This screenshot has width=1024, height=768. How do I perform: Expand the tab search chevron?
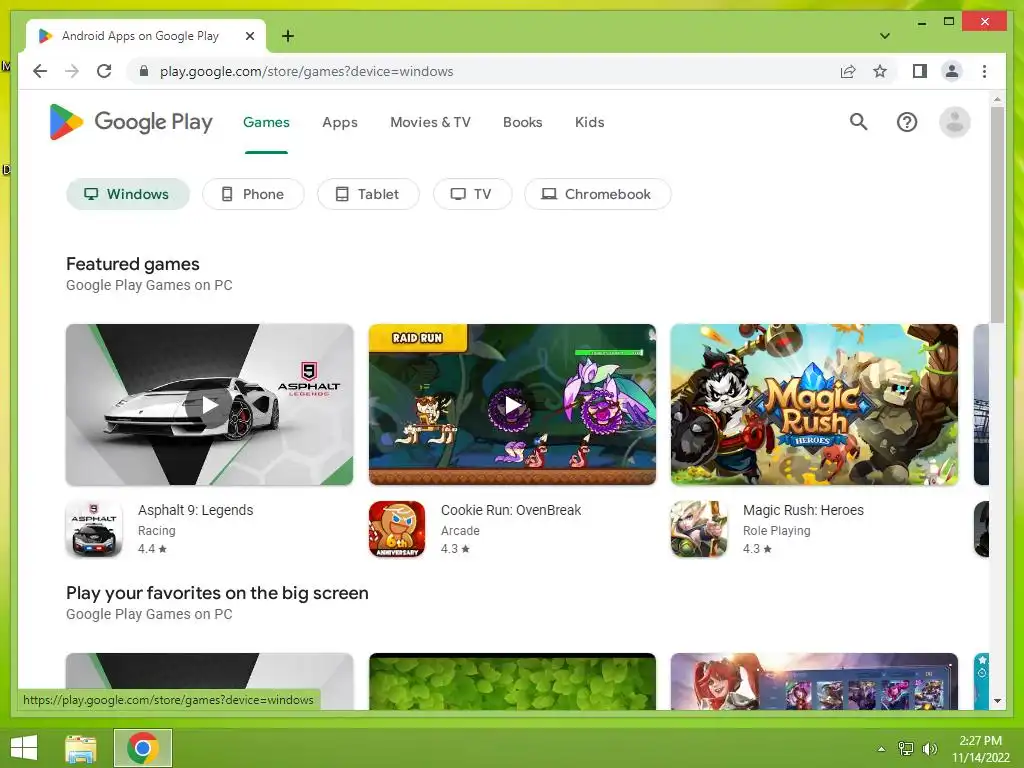tap(884, 36)
